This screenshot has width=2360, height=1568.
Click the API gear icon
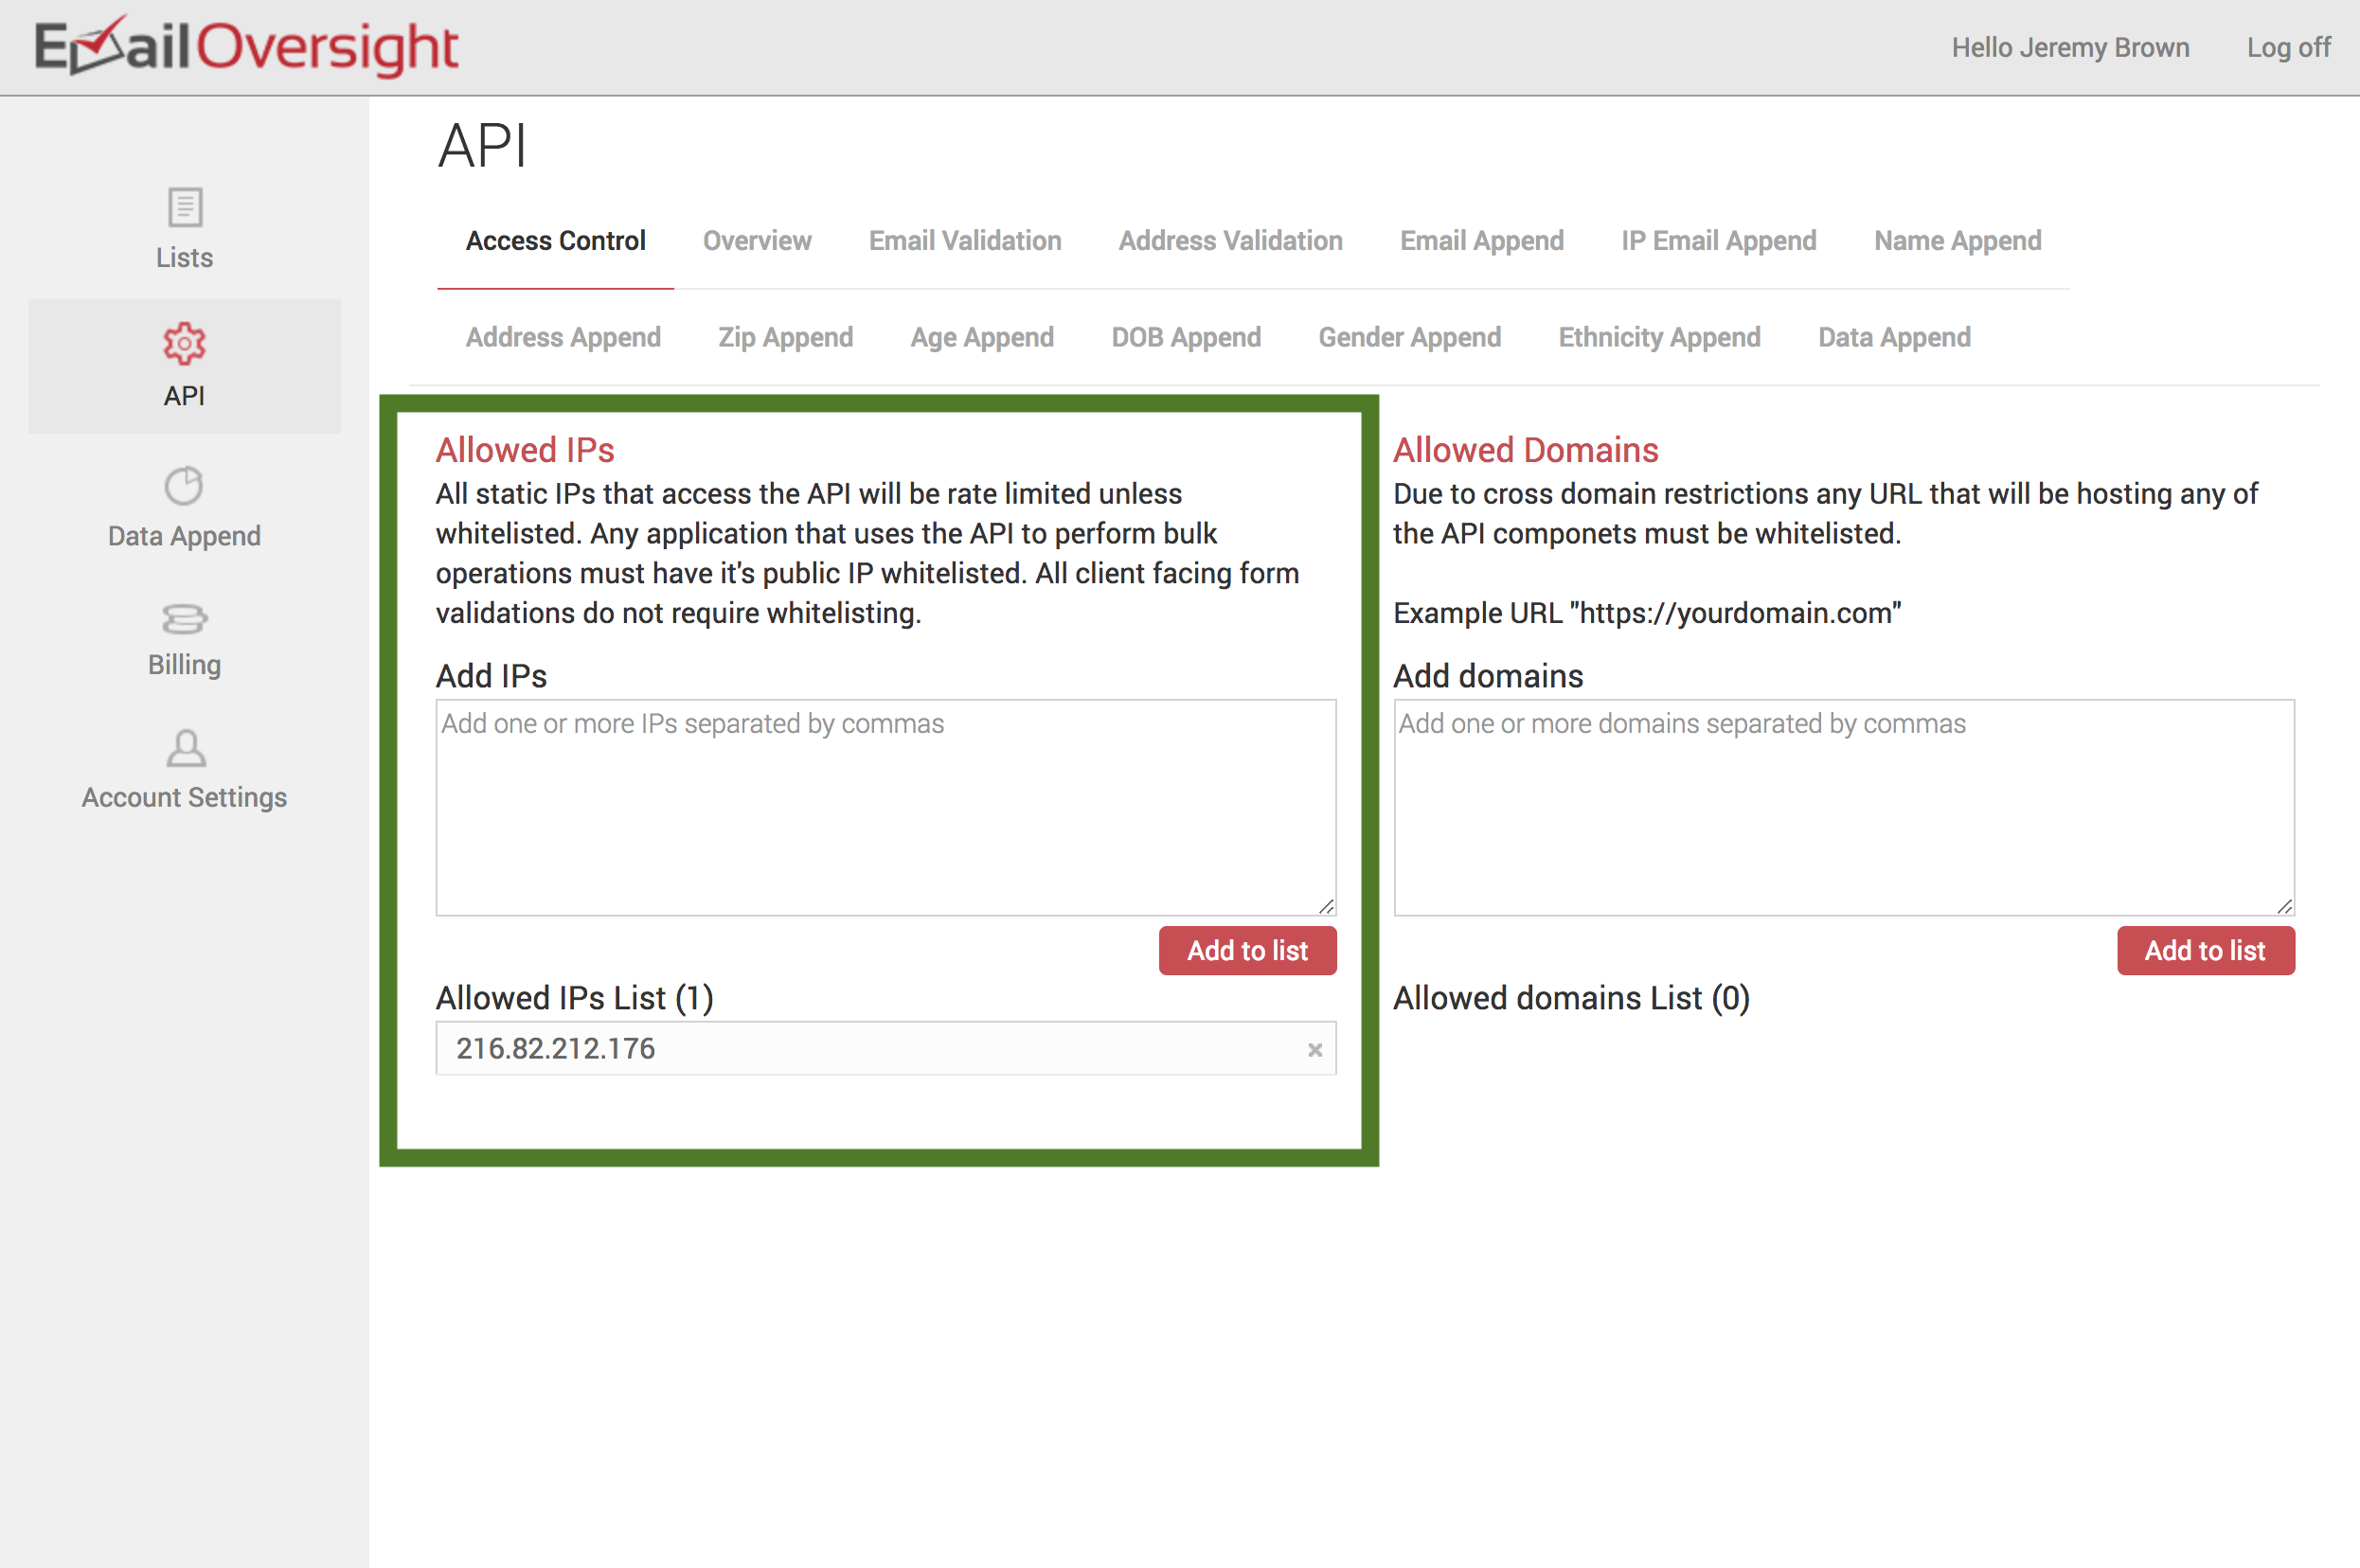(x=185, y=344)
